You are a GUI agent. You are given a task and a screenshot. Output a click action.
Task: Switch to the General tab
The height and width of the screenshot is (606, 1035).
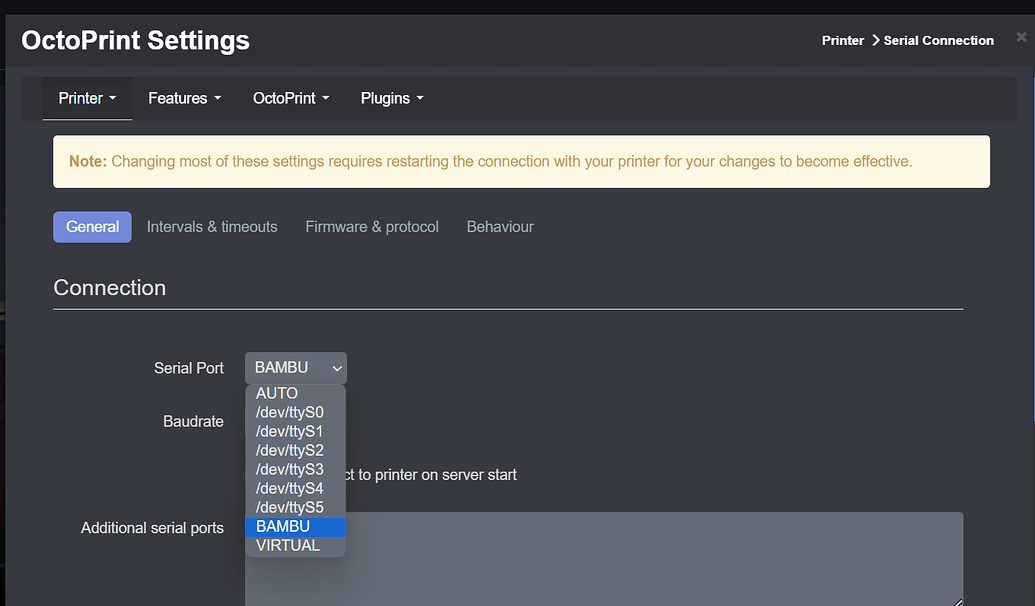[92, 227]
